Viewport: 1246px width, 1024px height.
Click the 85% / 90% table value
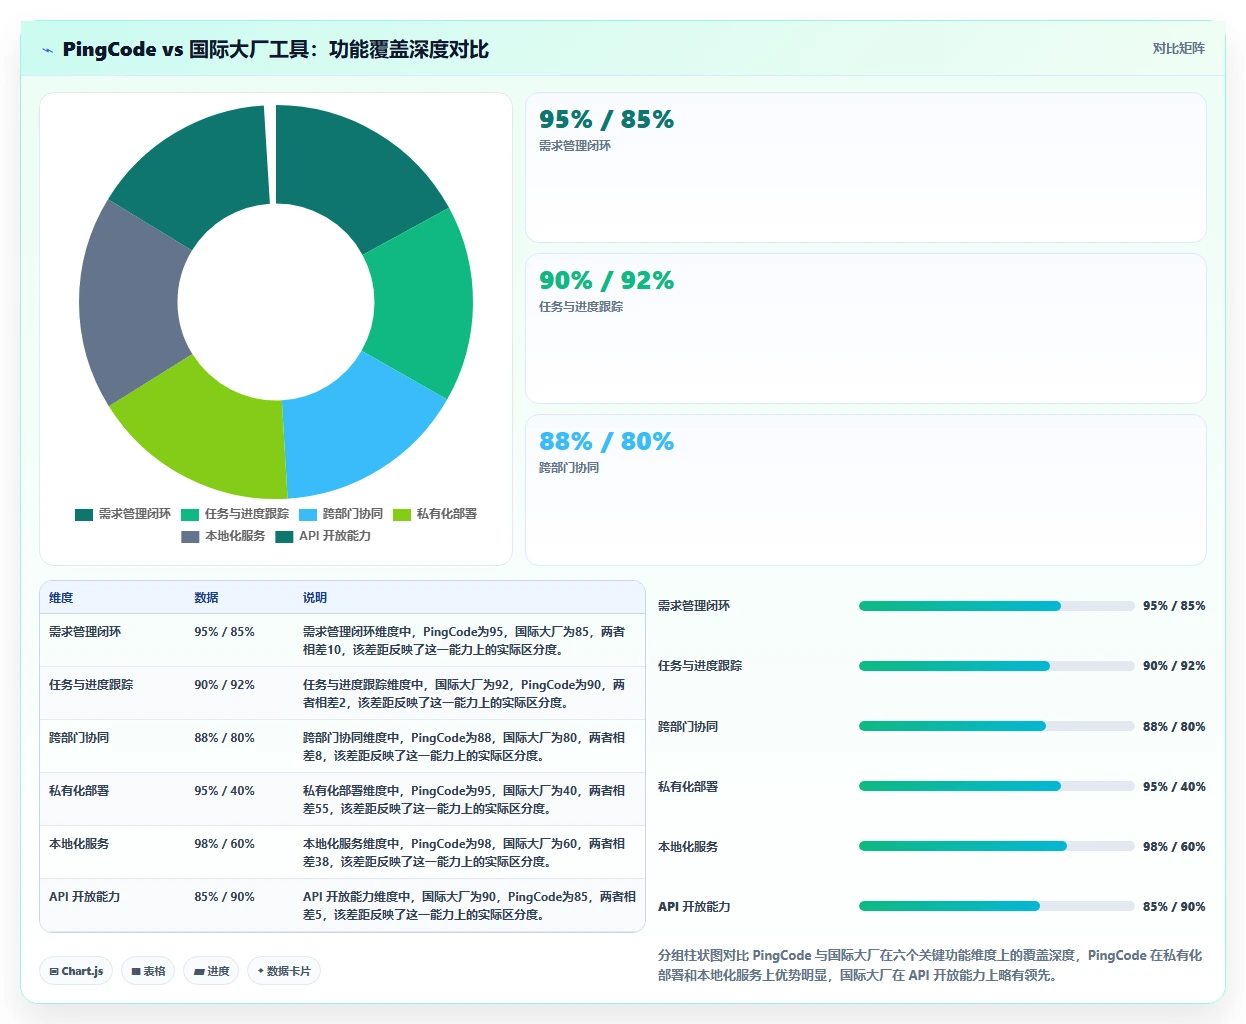224,897
